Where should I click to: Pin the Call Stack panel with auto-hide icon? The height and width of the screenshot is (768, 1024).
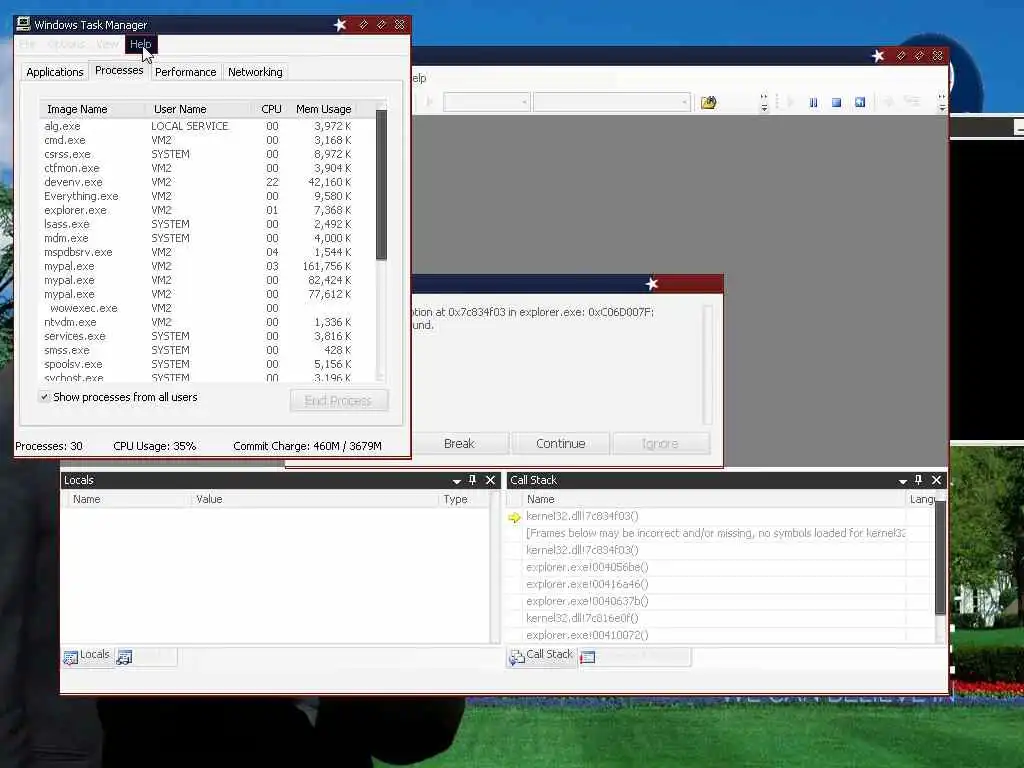pos(919,480)
